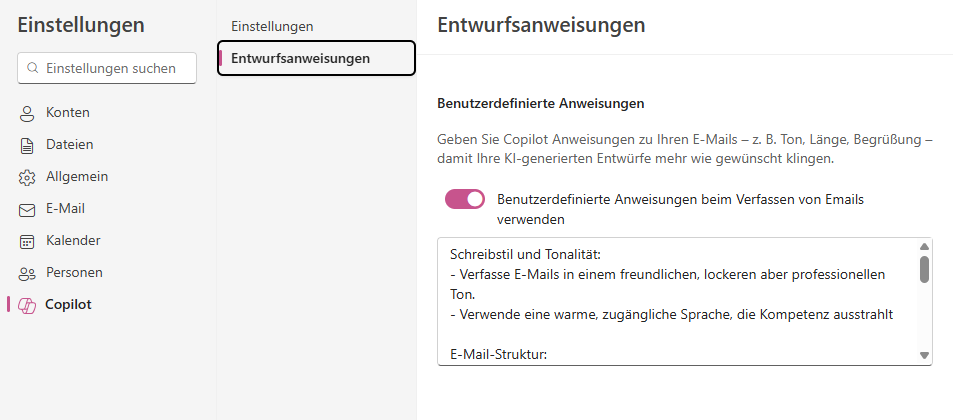Screen dimensions: 953x420
Task: Disable the custom instructions toggle switch
Action: (465, 199)
